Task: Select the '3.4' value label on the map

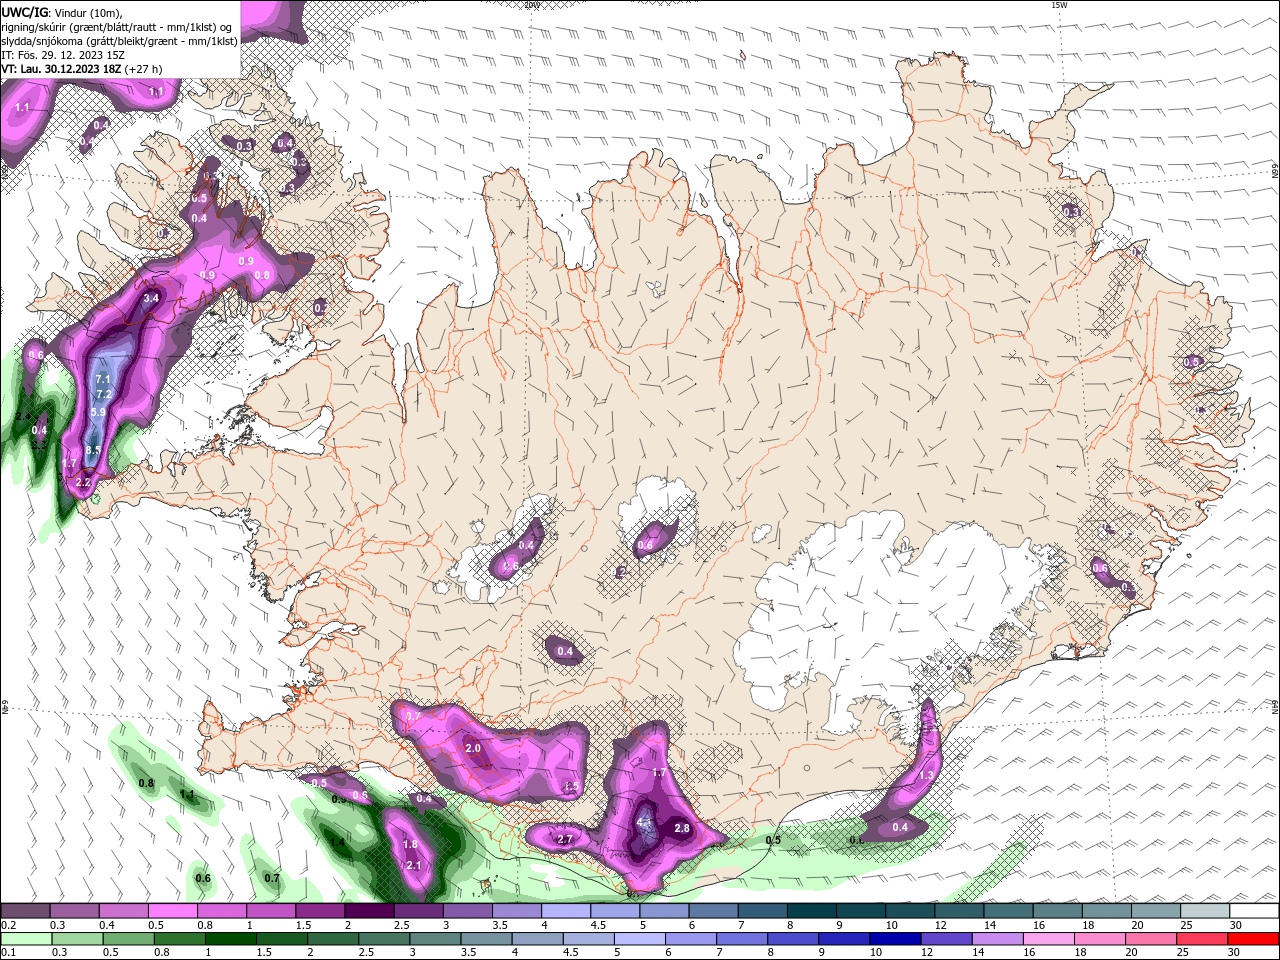Action: (152, 298)
